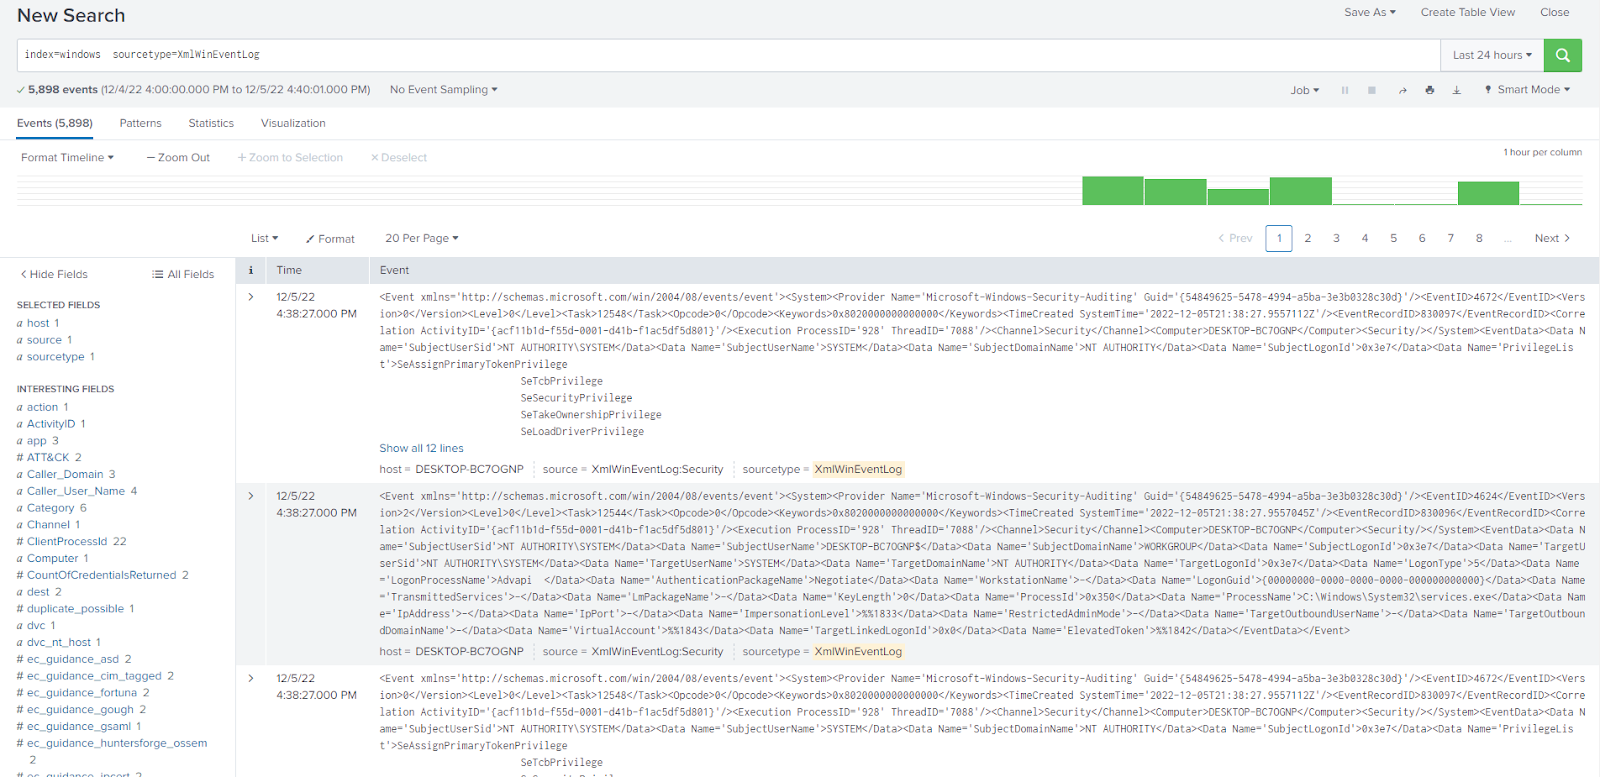Open the CountOfCredentialsReturned field
1600x777 pixels.
[101, 575]
